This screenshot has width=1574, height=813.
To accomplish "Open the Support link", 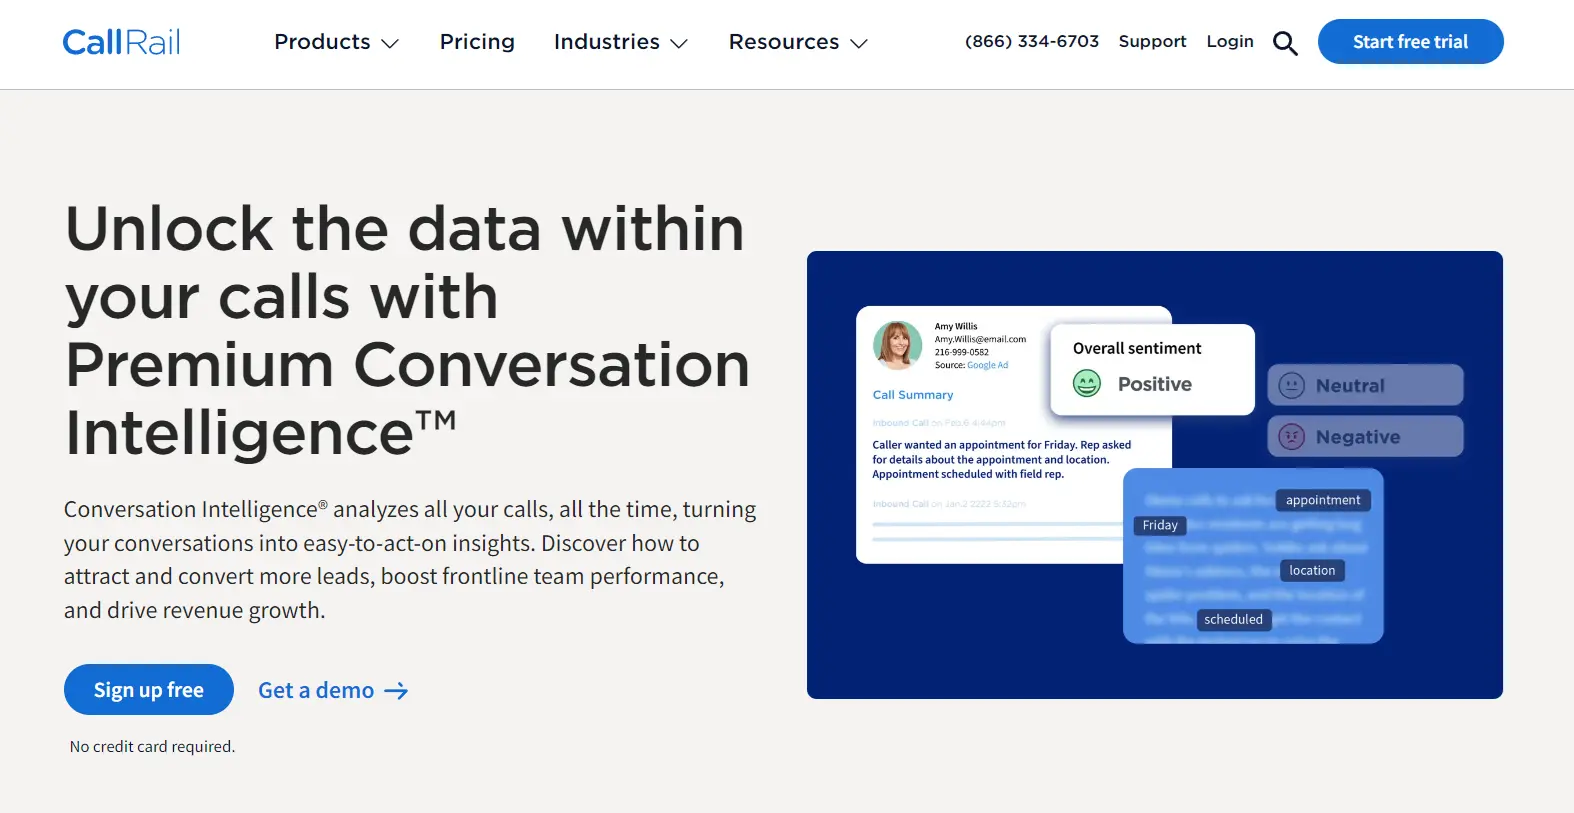I will point(1152,41).
